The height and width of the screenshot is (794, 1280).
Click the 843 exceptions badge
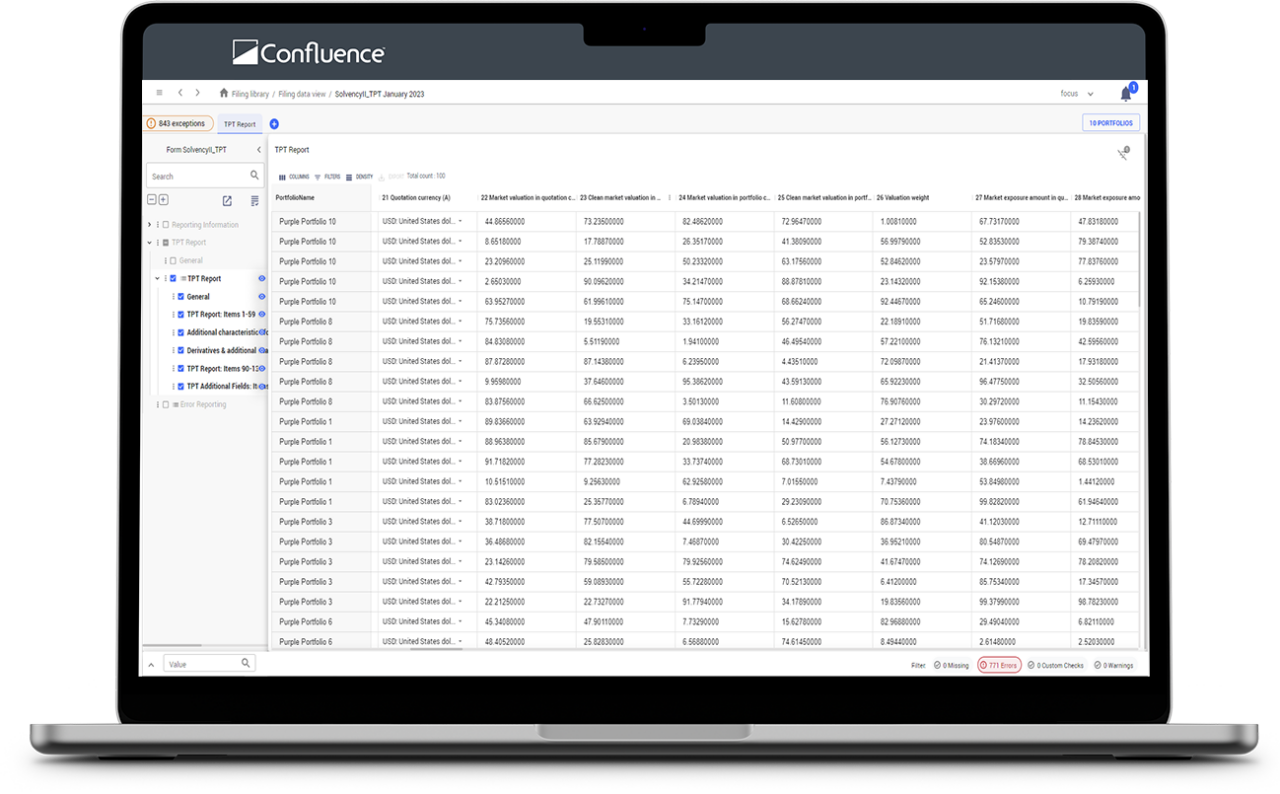coord(178,122)
